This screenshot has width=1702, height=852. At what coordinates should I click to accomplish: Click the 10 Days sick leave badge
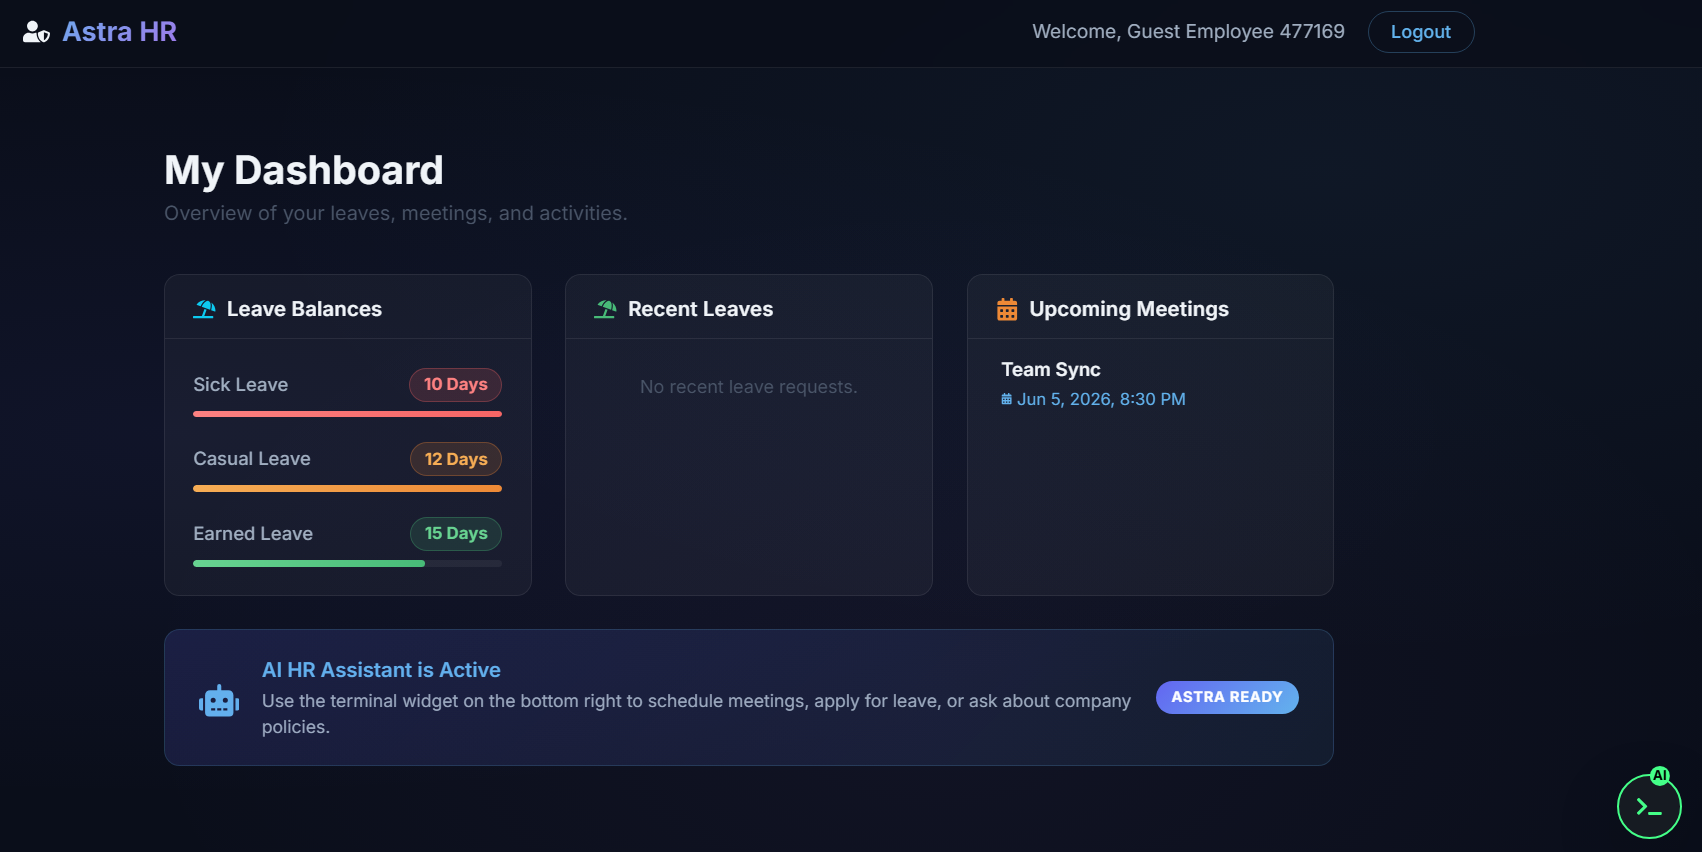click(455, 384)
